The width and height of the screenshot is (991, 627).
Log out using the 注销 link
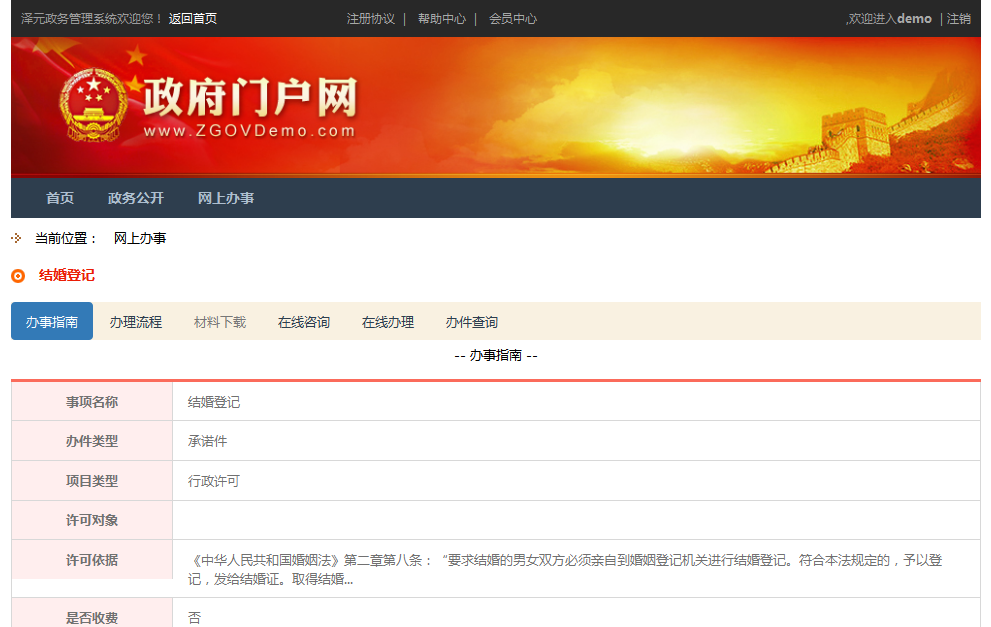(x=959, y=19)
